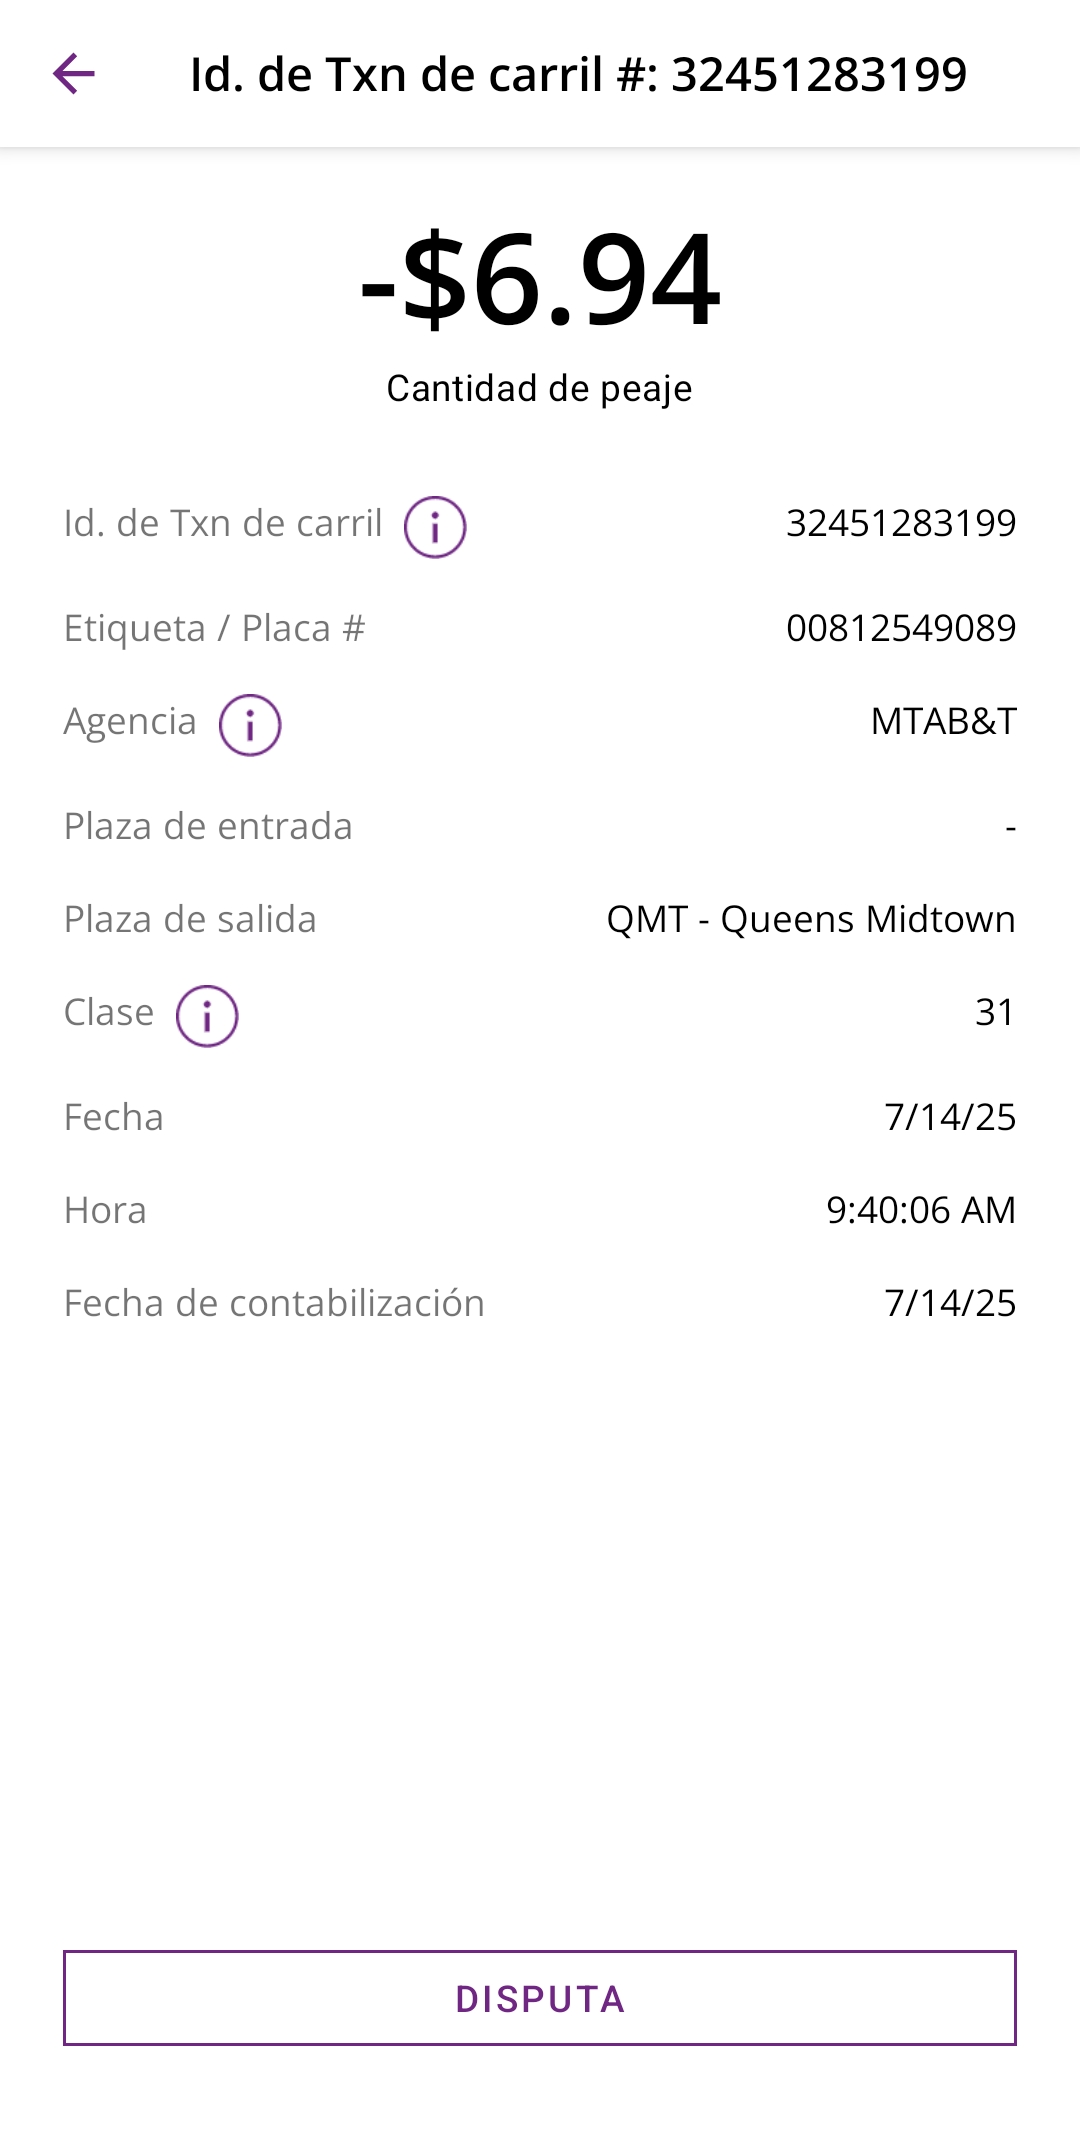Tap the class value 31
Viewport: 1080px width, 2140px height.
(x=995, y=1012)
